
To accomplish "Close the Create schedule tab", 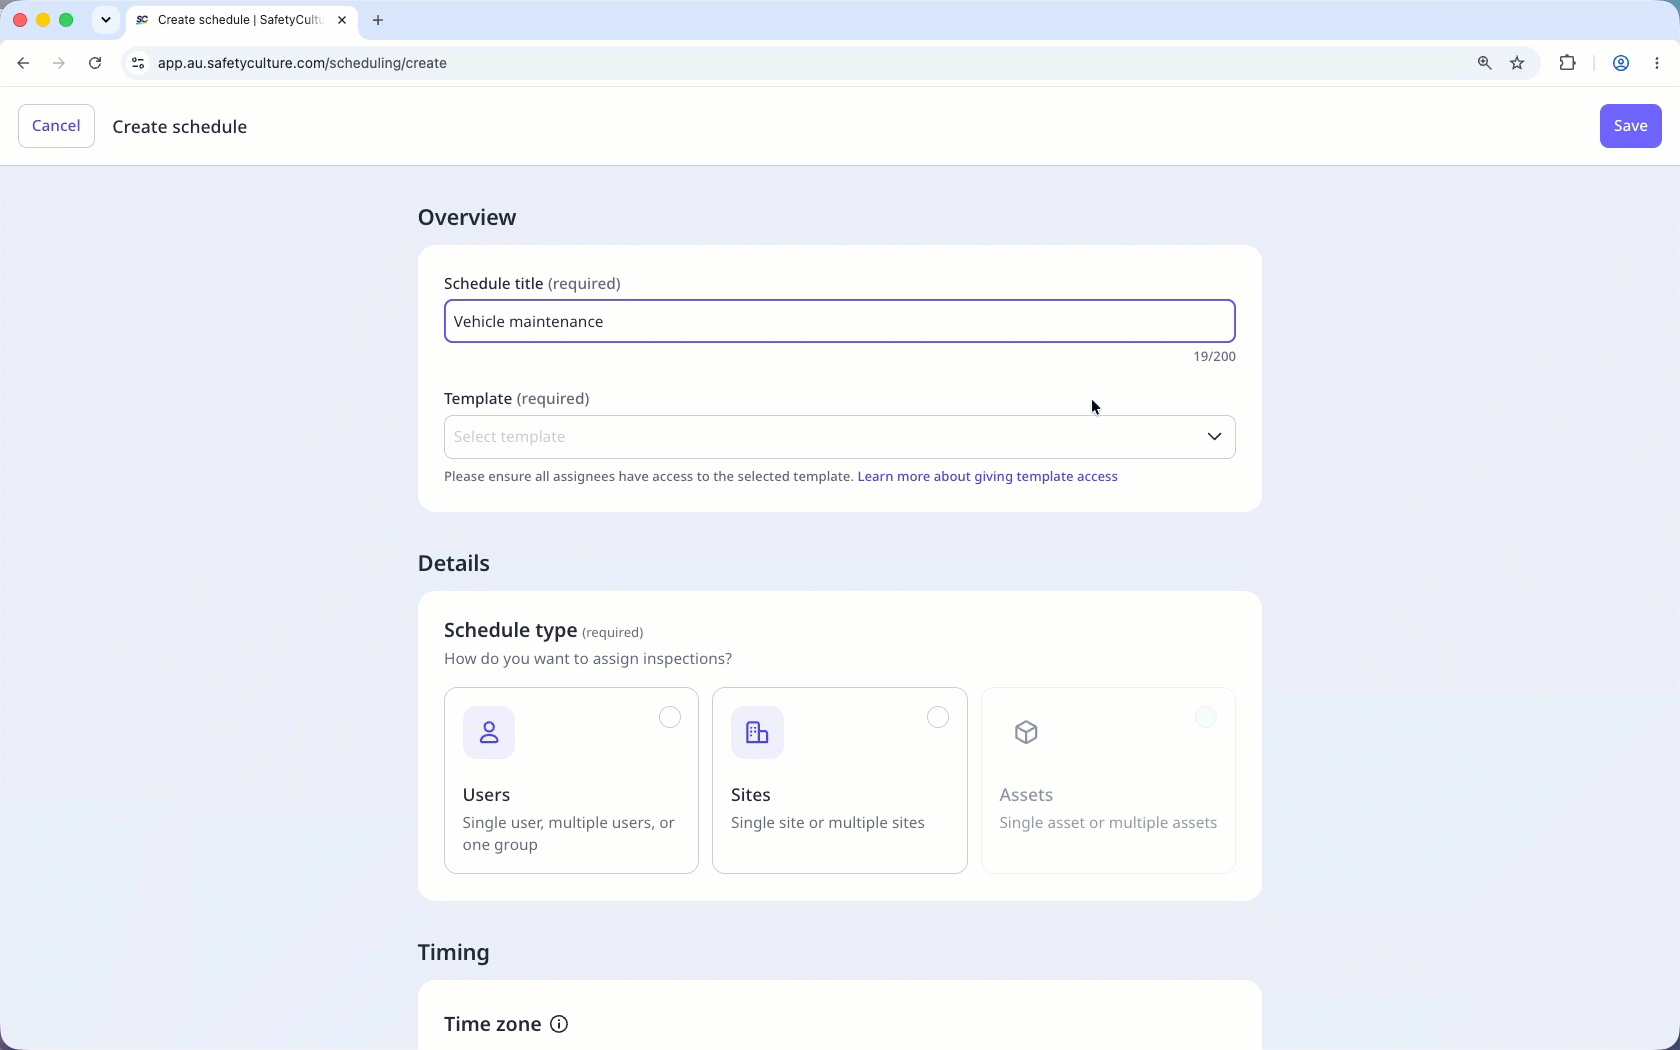I will pyautogui.click(x=342, y=20).
